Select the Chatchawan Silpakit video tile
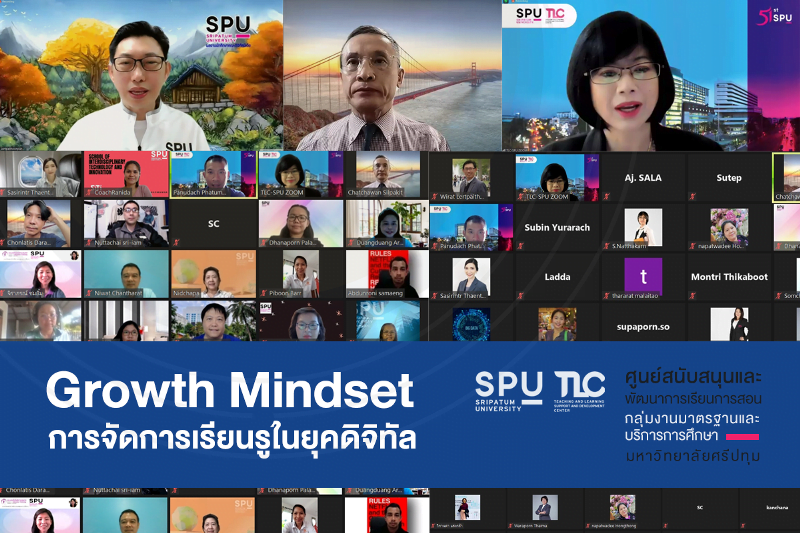800x533 pixels. pos(384,174)
